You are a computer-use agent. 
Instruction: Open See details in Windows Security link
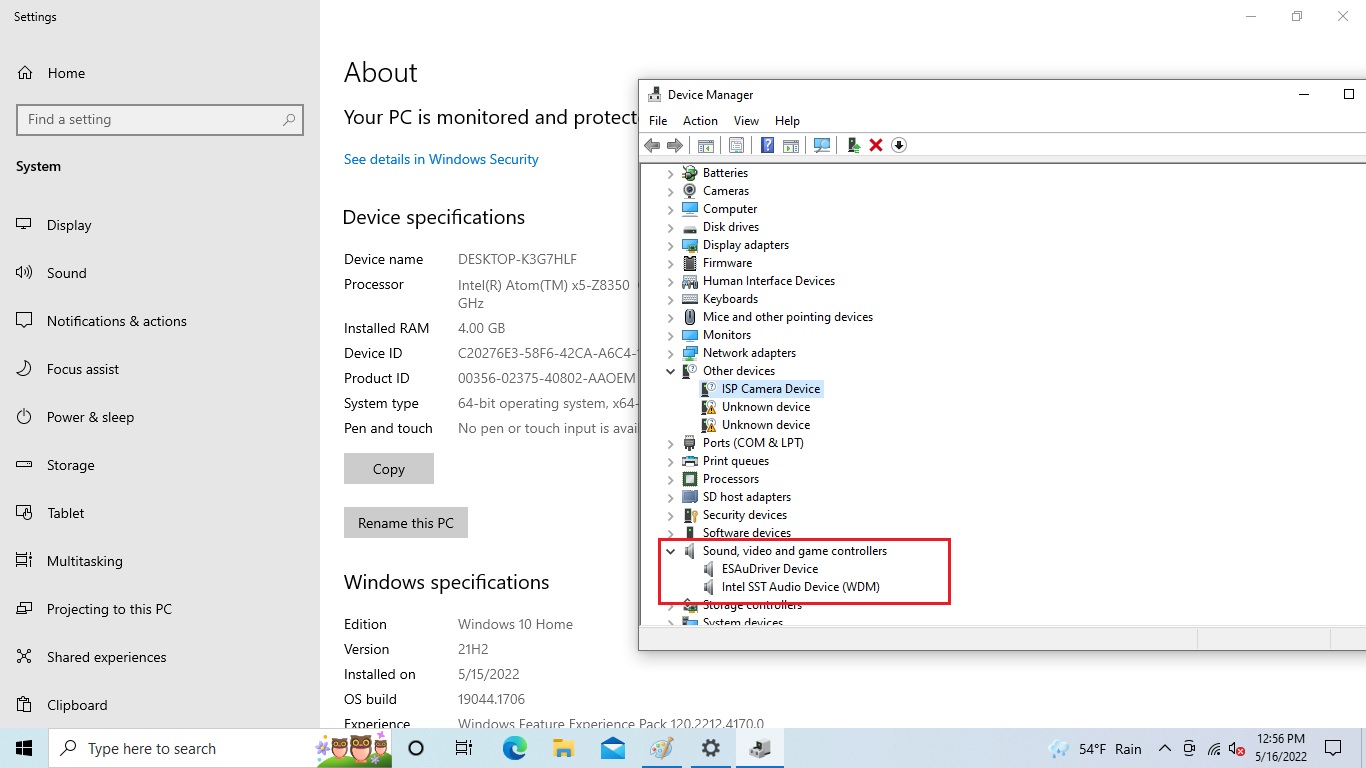click(x=441, y=159)
